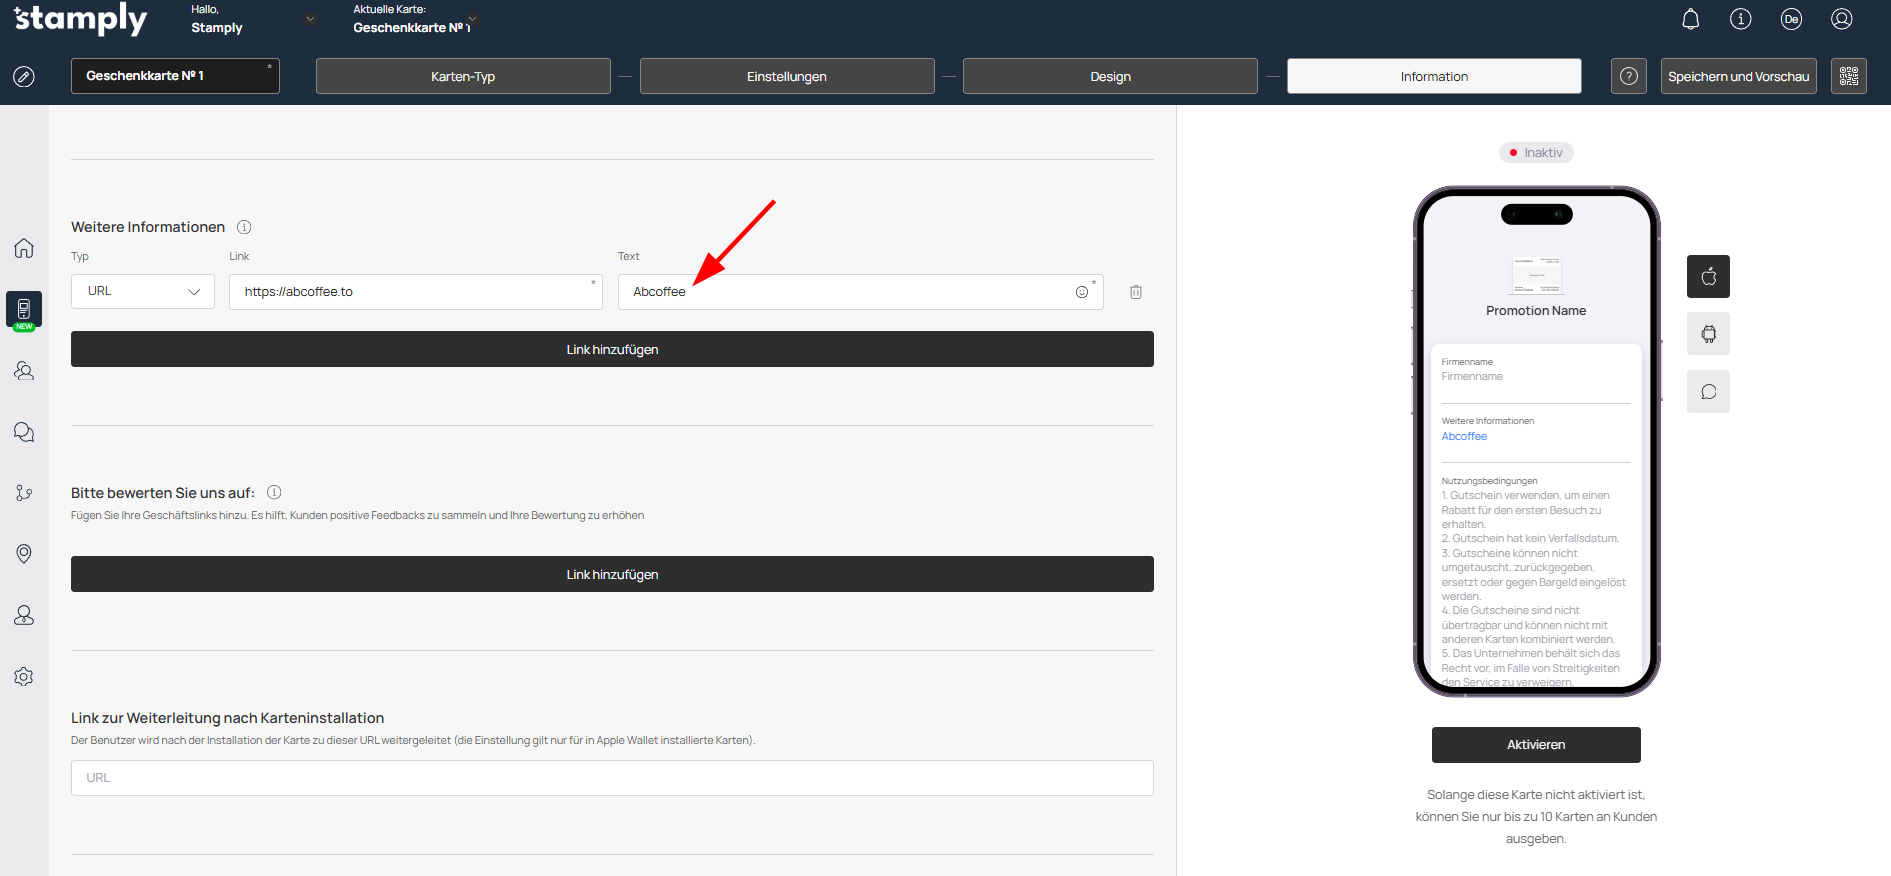Open the Settings gear in sidebar
The height and width of the screenshot is (876, 1891).
[x=24, y=677]
